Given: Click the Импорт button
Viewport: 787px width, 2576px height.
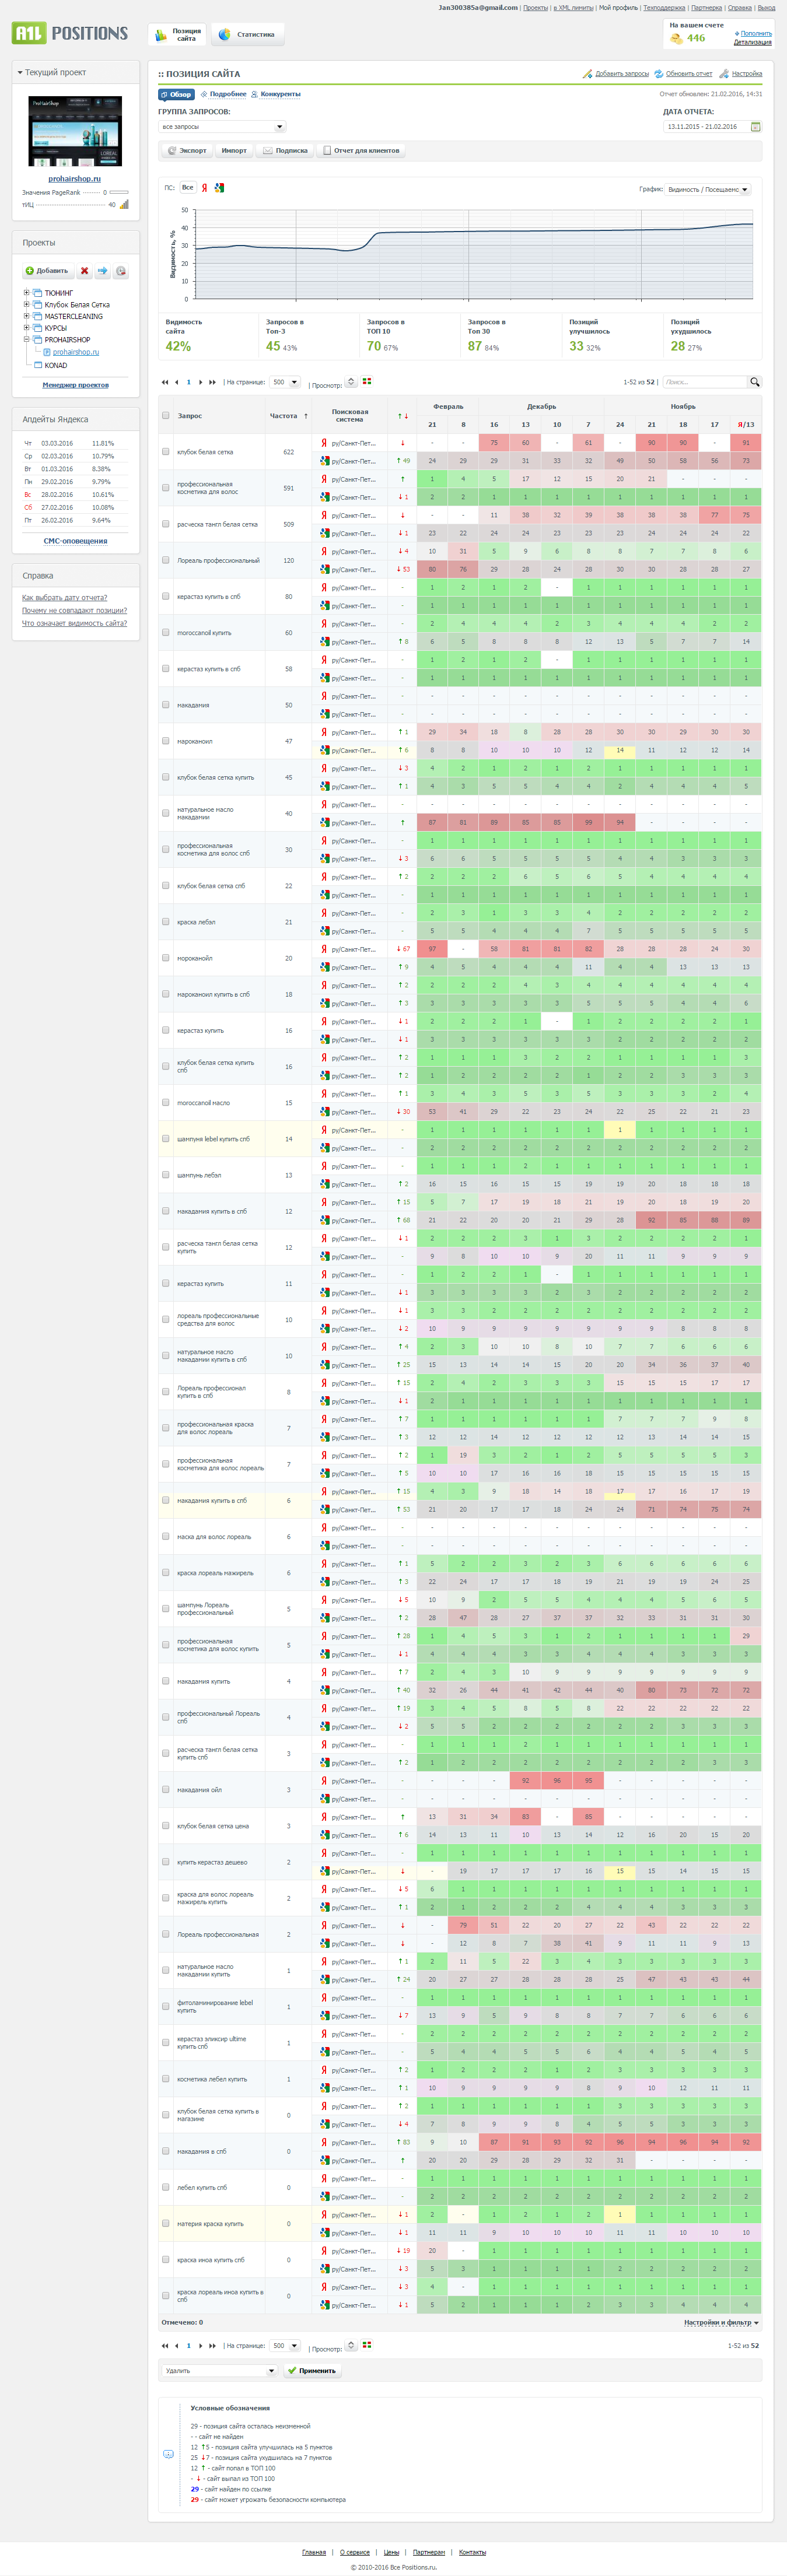Looking at the screenshot, I should [x=234, y=151].
